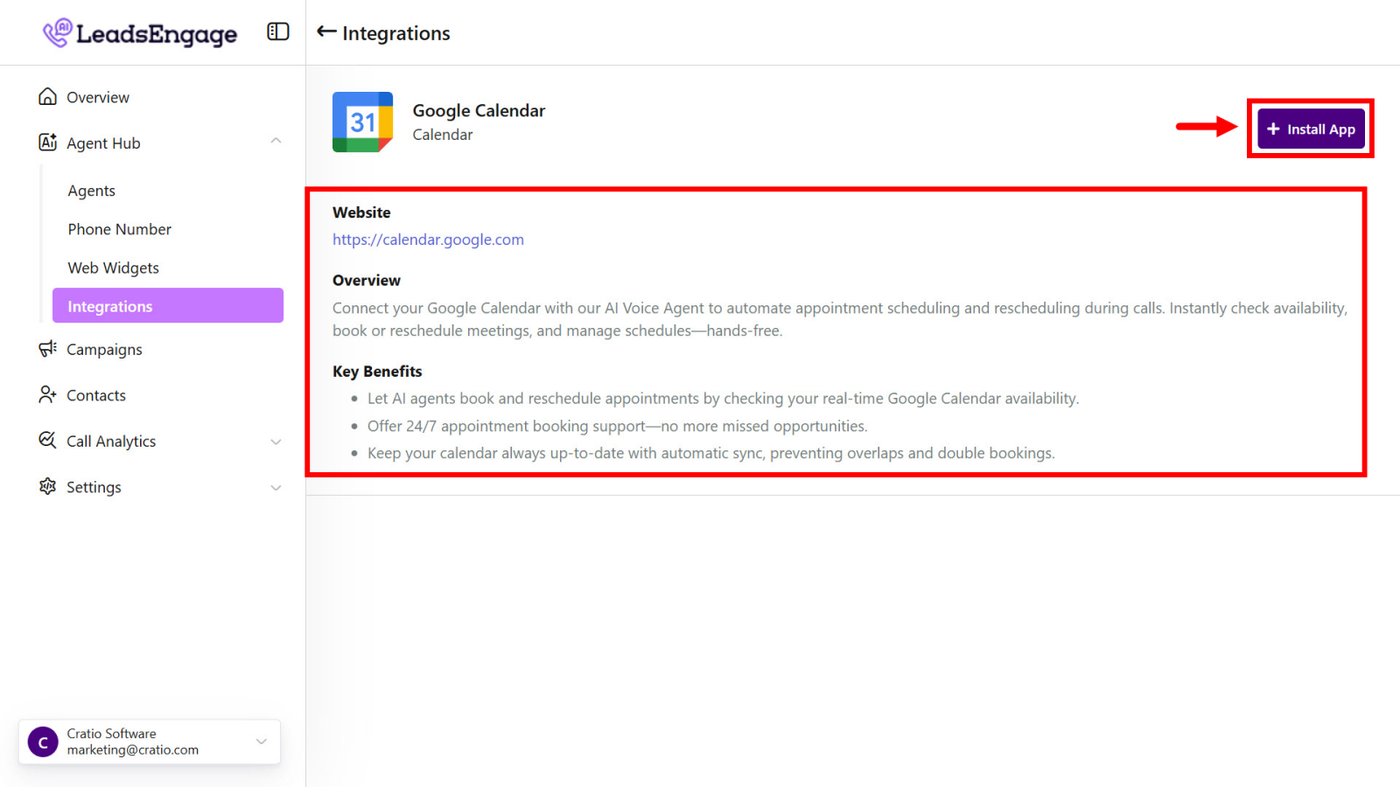Click the Contacts person icon
Viewport: 1400px width, 787px height.
(x=47, y=395)
